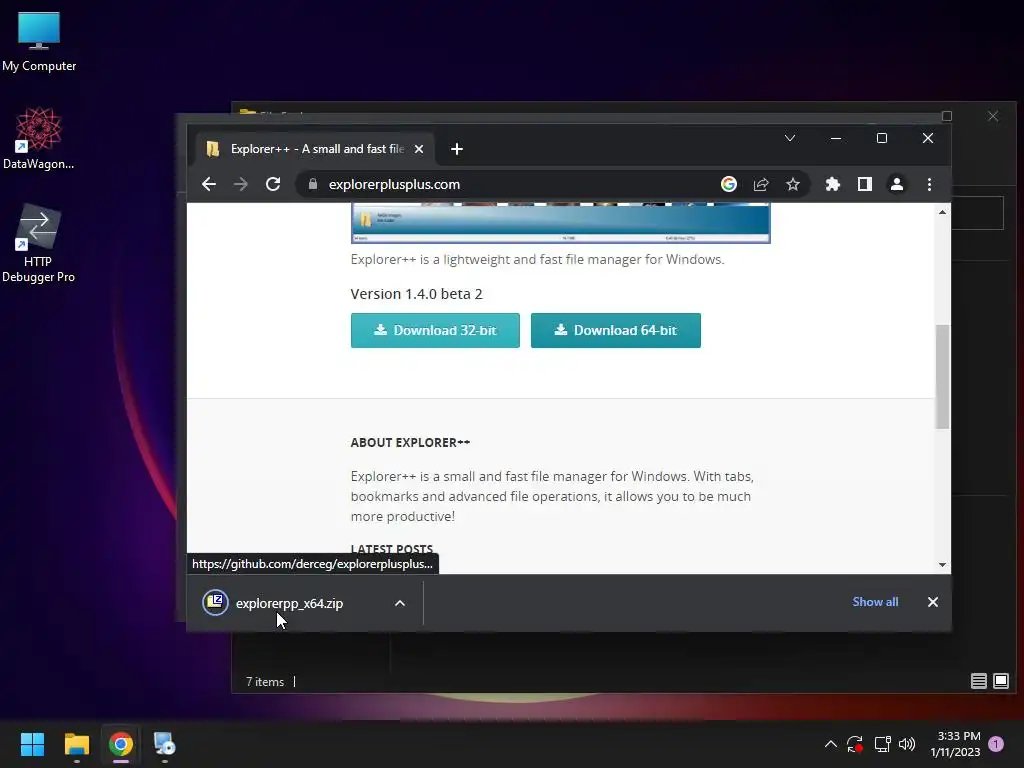The height and width of the screenshot is (768, 1024).
Task: Open the network tray icon
Action: [882, 744]
